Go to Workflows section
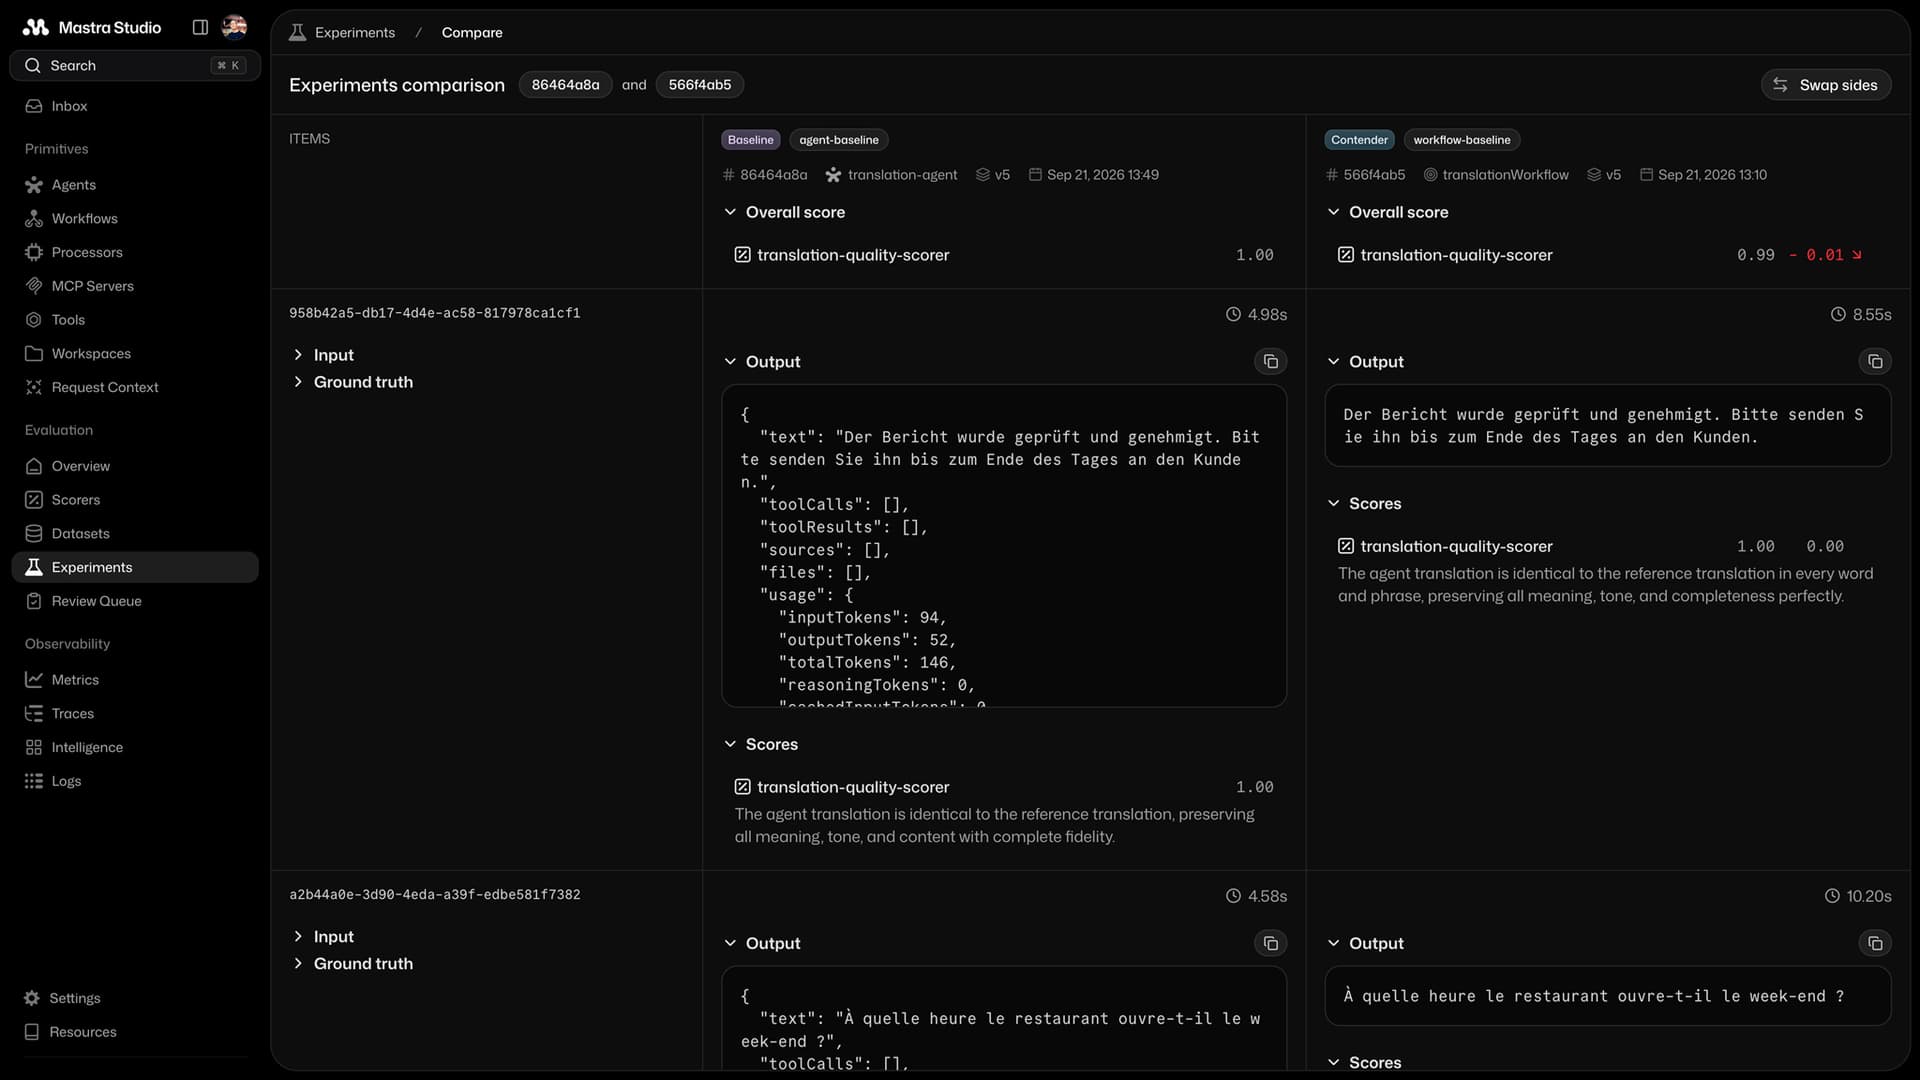The height and width of the screenshot is (1080, 1920). 135,218
